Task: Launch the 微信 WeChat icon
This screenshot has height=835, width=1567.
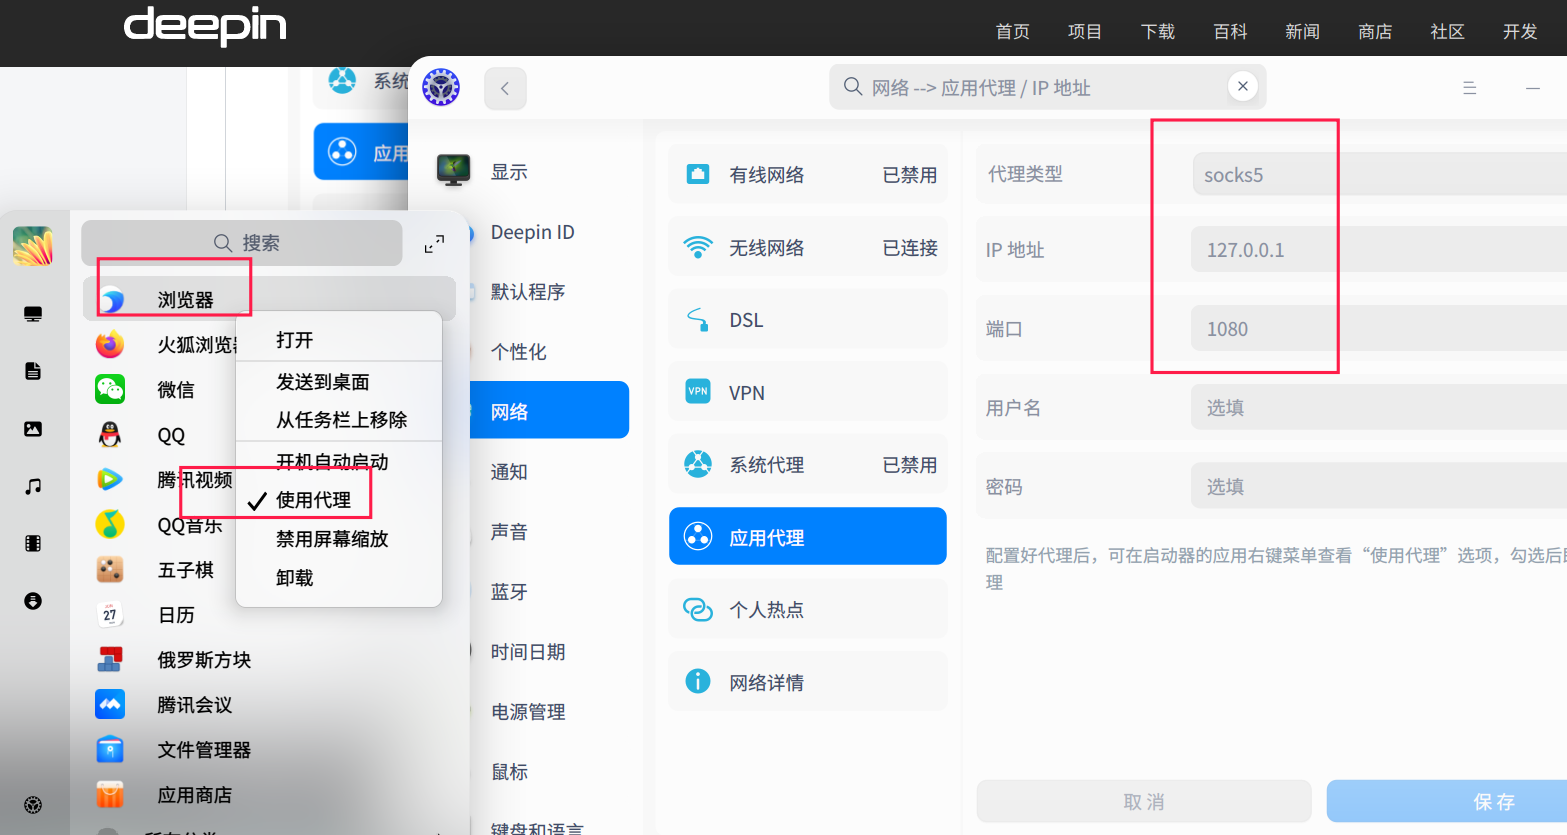Action: pos(110,389)
